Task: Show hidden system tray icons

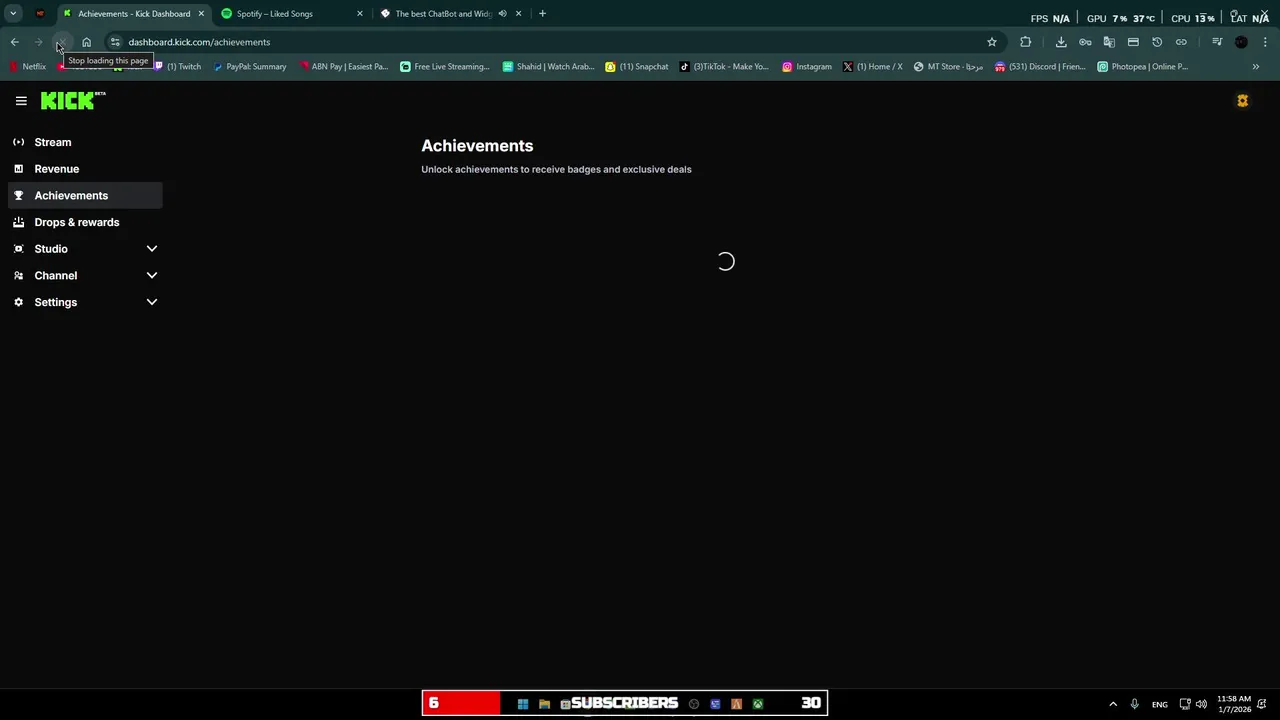Action: (x=1113, y=704)
